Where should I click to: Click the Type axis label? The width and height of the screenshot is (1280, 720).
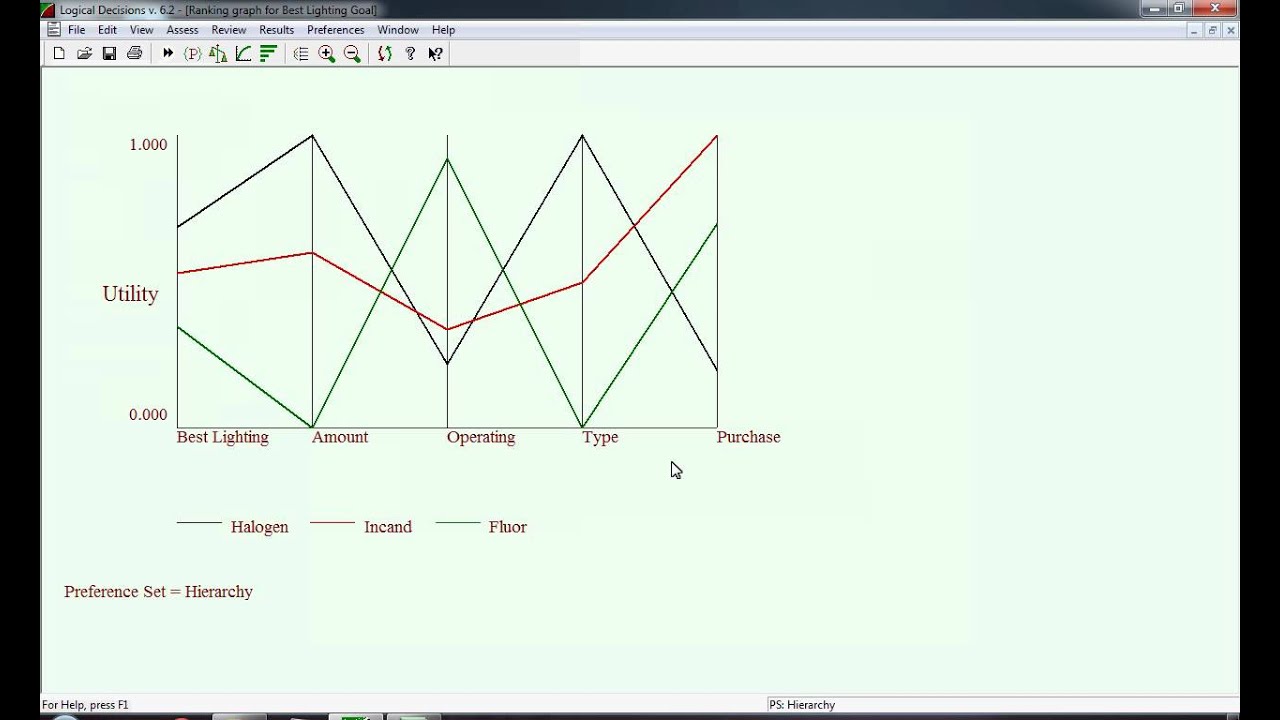click(601, 437)
